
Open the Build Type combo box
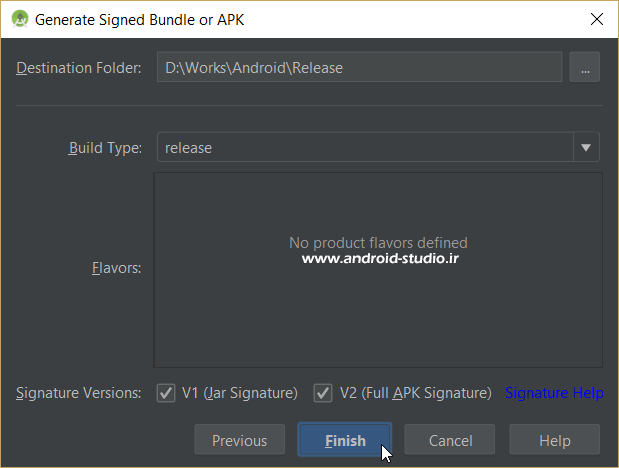click(x=364, y=148)
